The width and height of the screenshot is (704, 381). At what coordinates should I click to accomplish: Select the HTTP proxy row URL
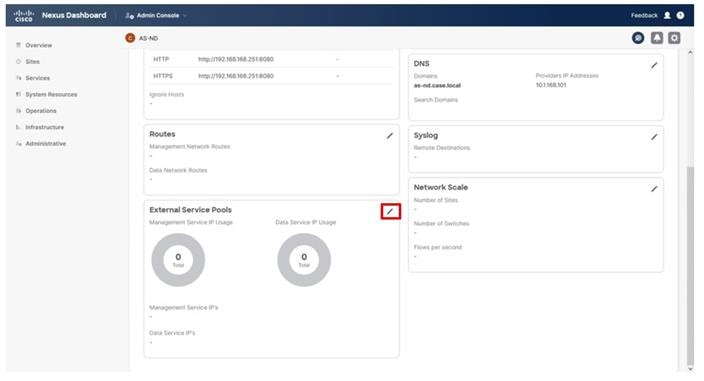click(236, 59)
